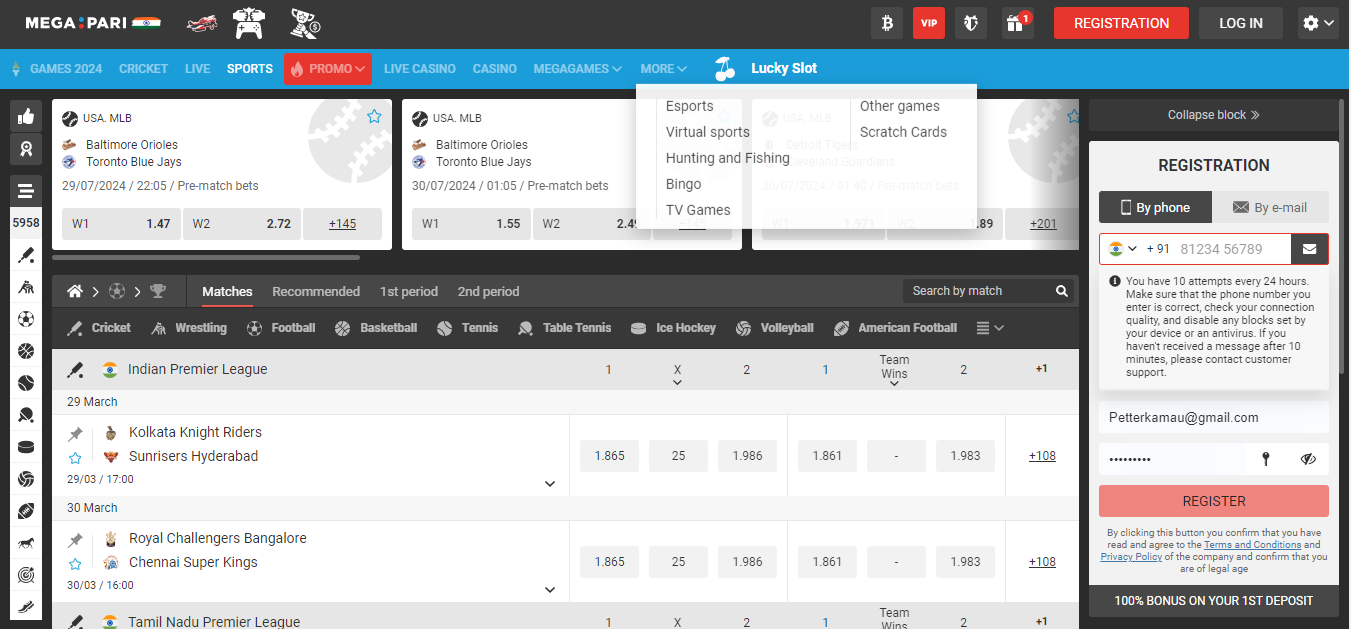Expand the MEGAGAMES dropdown menu
The image size is (1351, 629).
click(x=577, y=69)
